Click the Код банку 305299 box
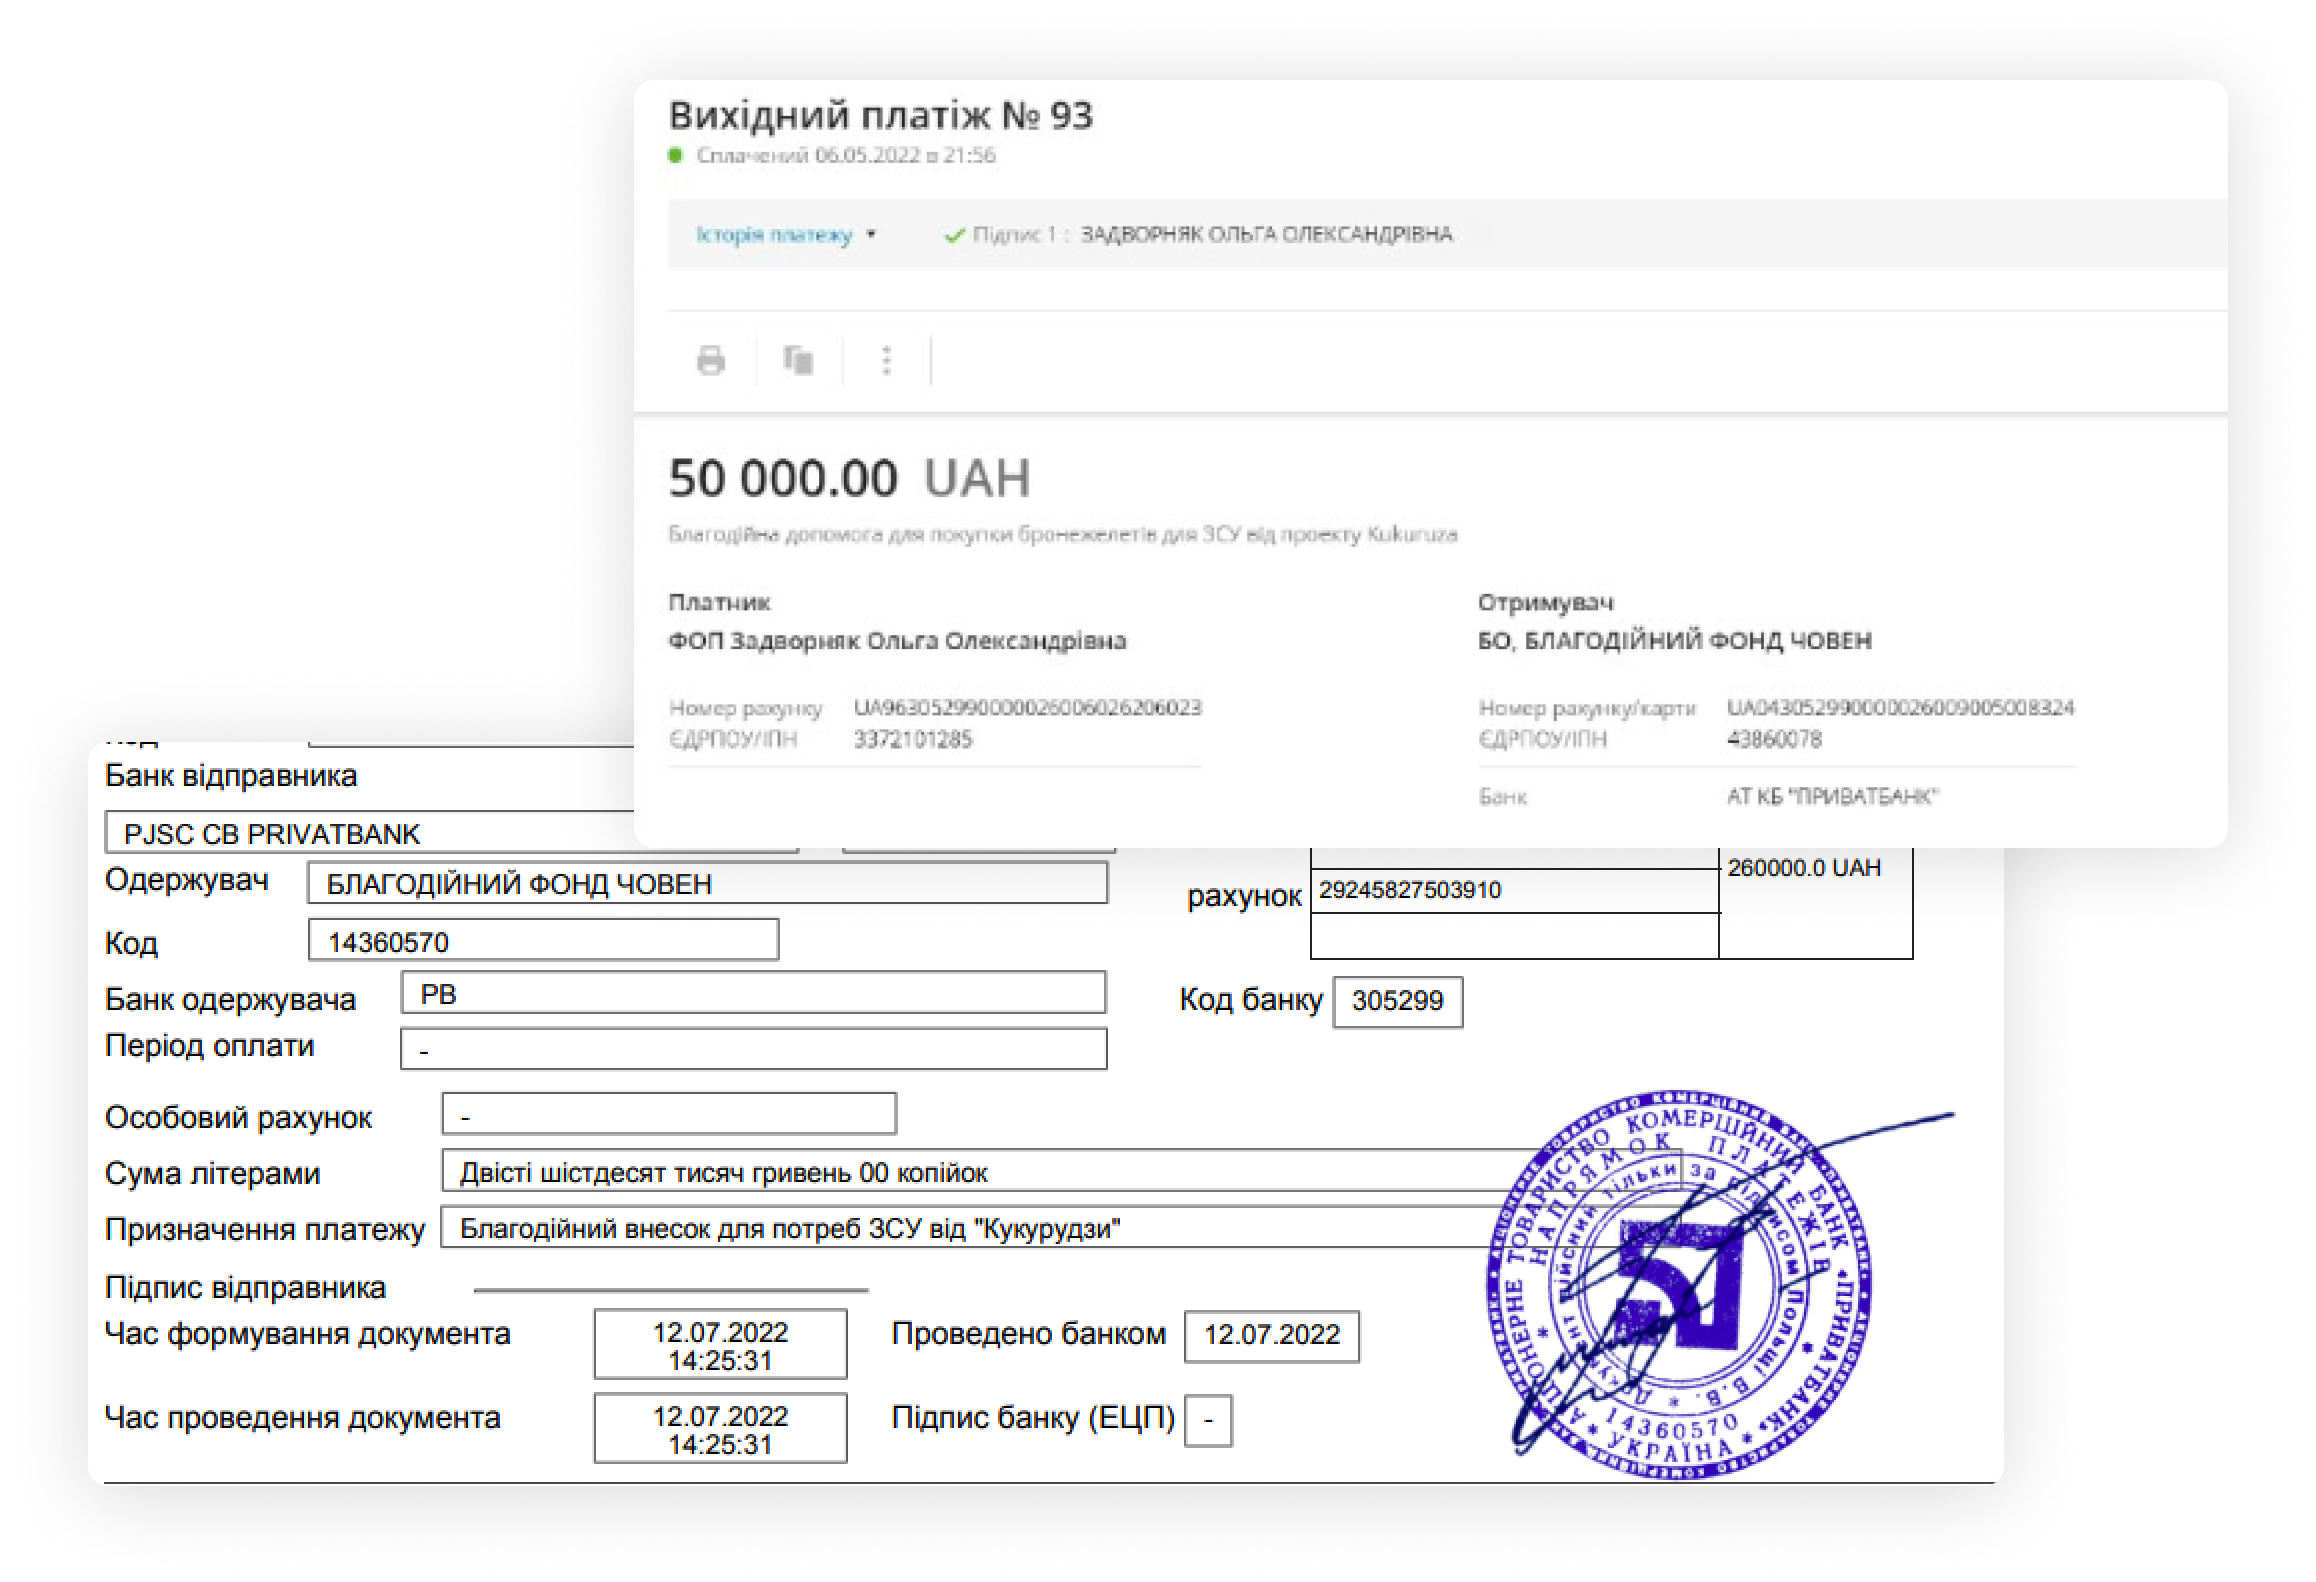The image size is (2316, 1582). pyautogui.click(x=1397, y=1001)
